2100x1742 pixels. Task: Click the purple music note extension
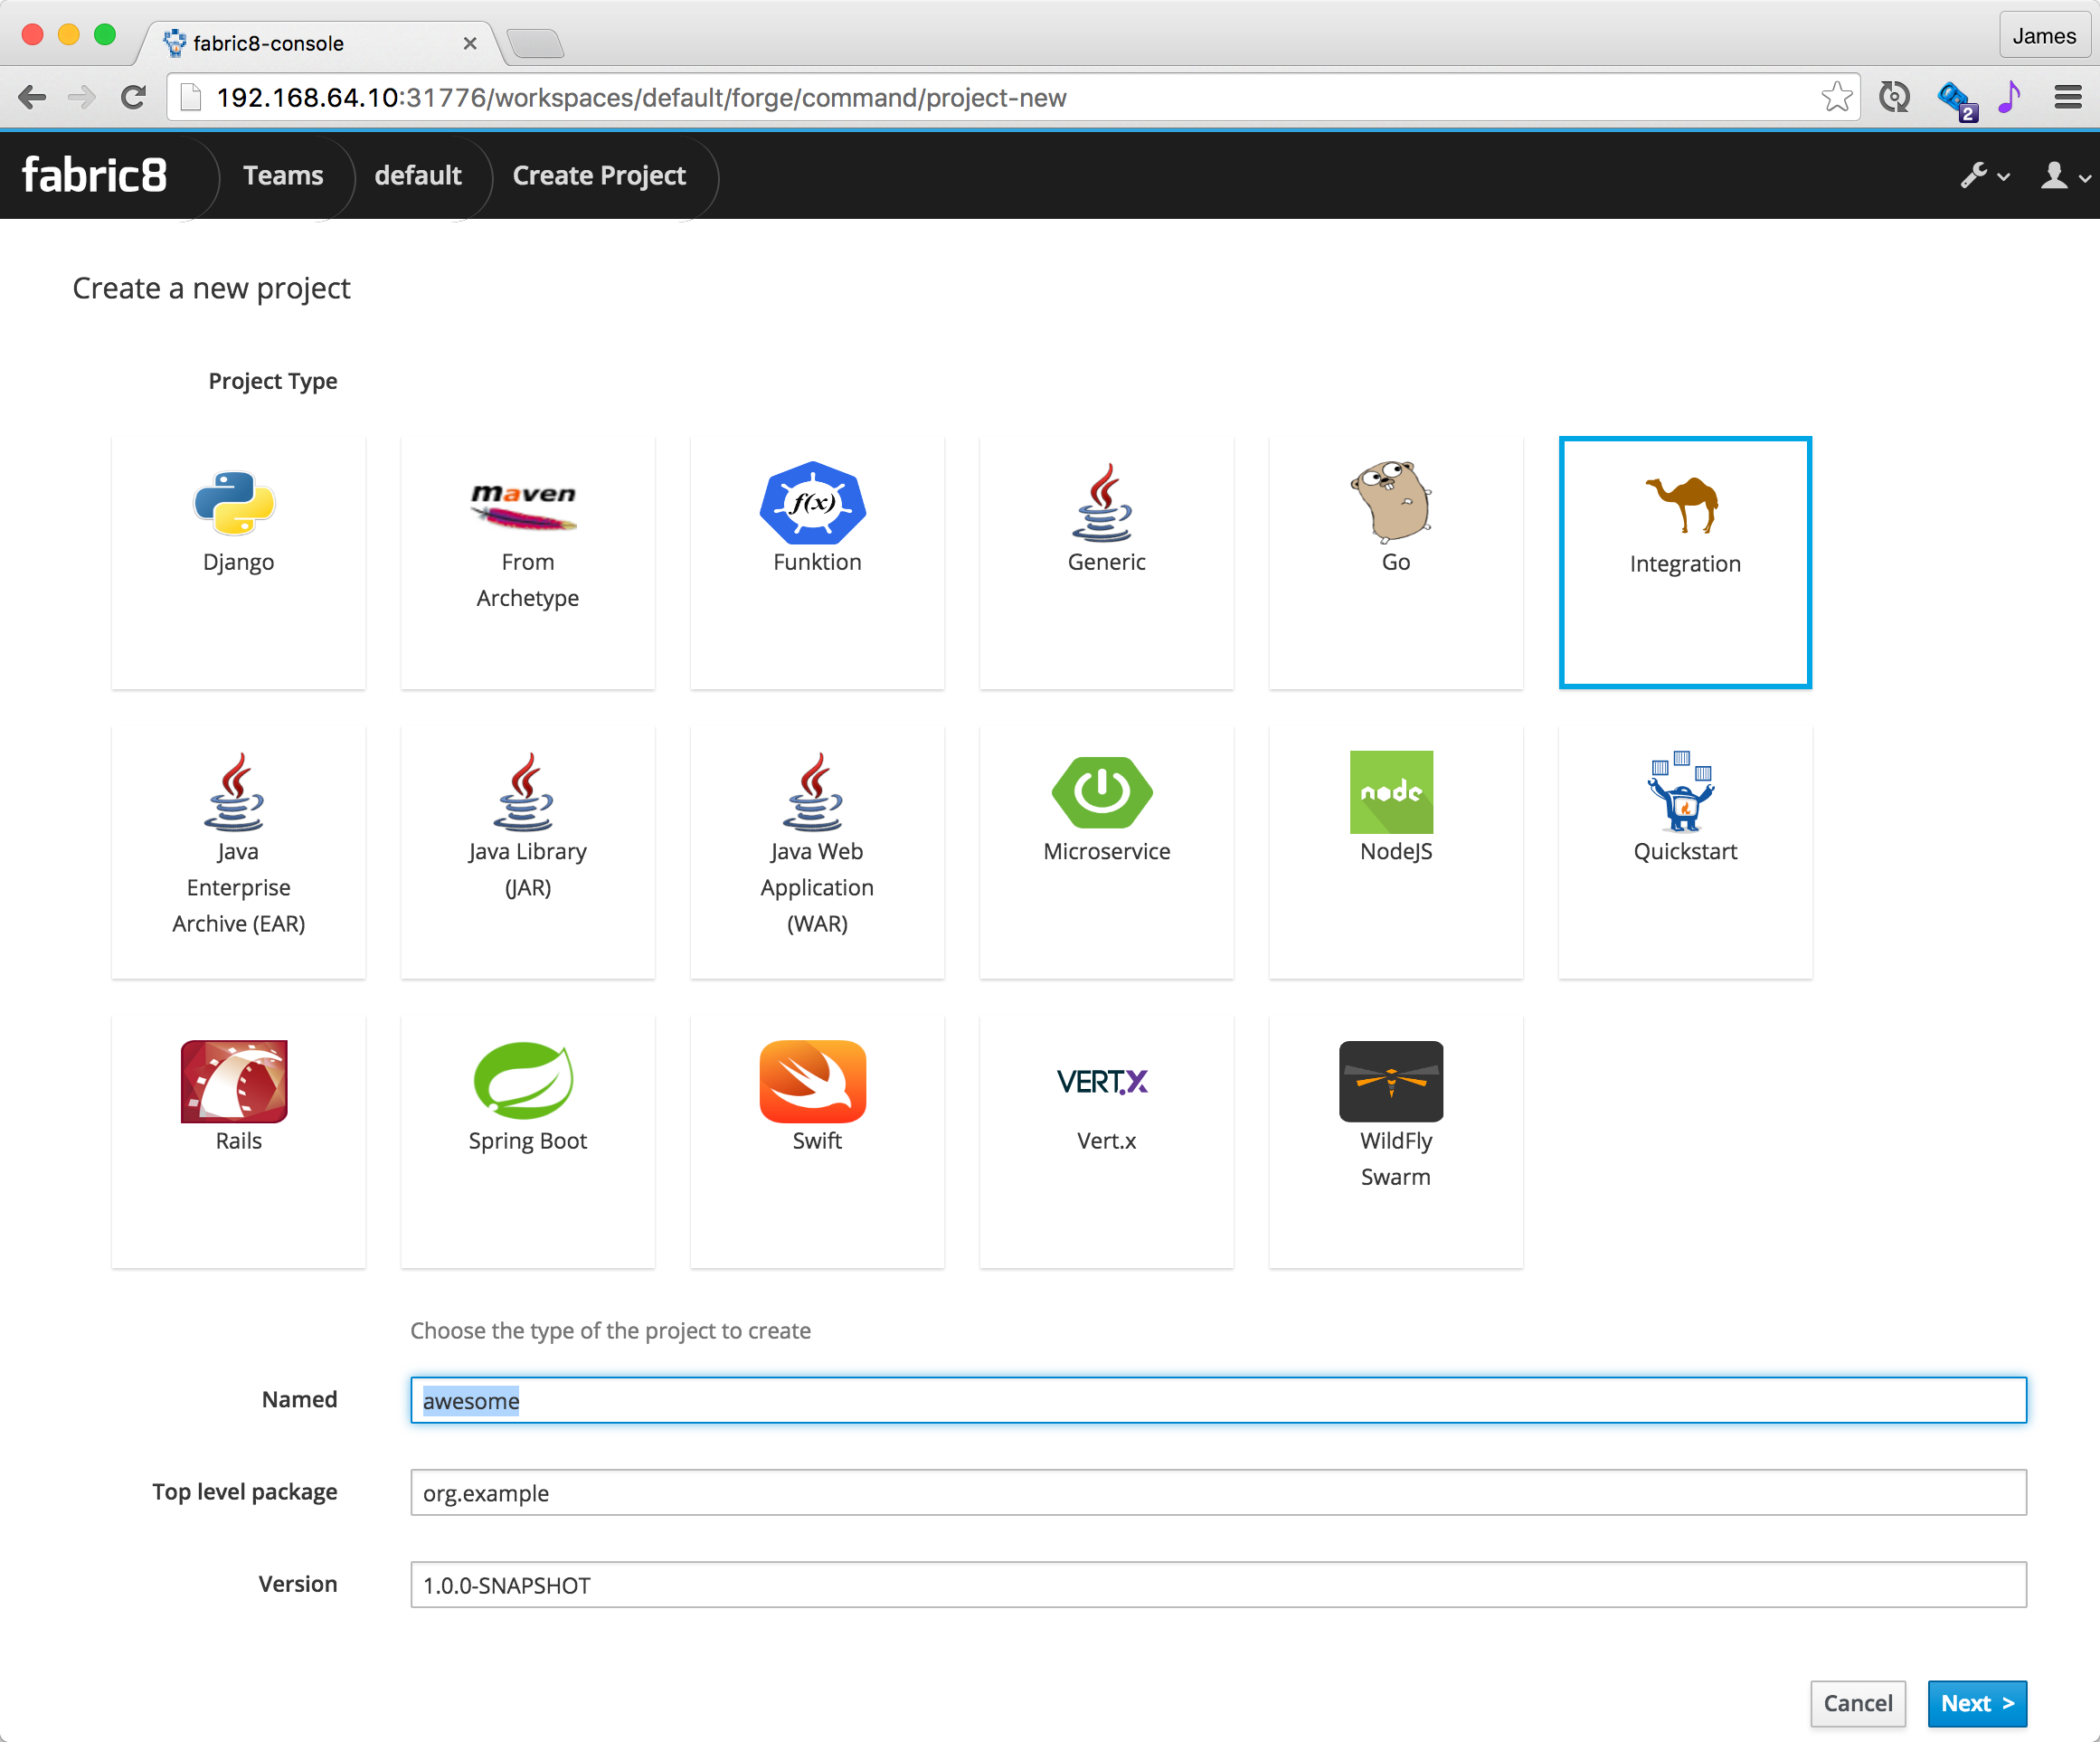2010,97
